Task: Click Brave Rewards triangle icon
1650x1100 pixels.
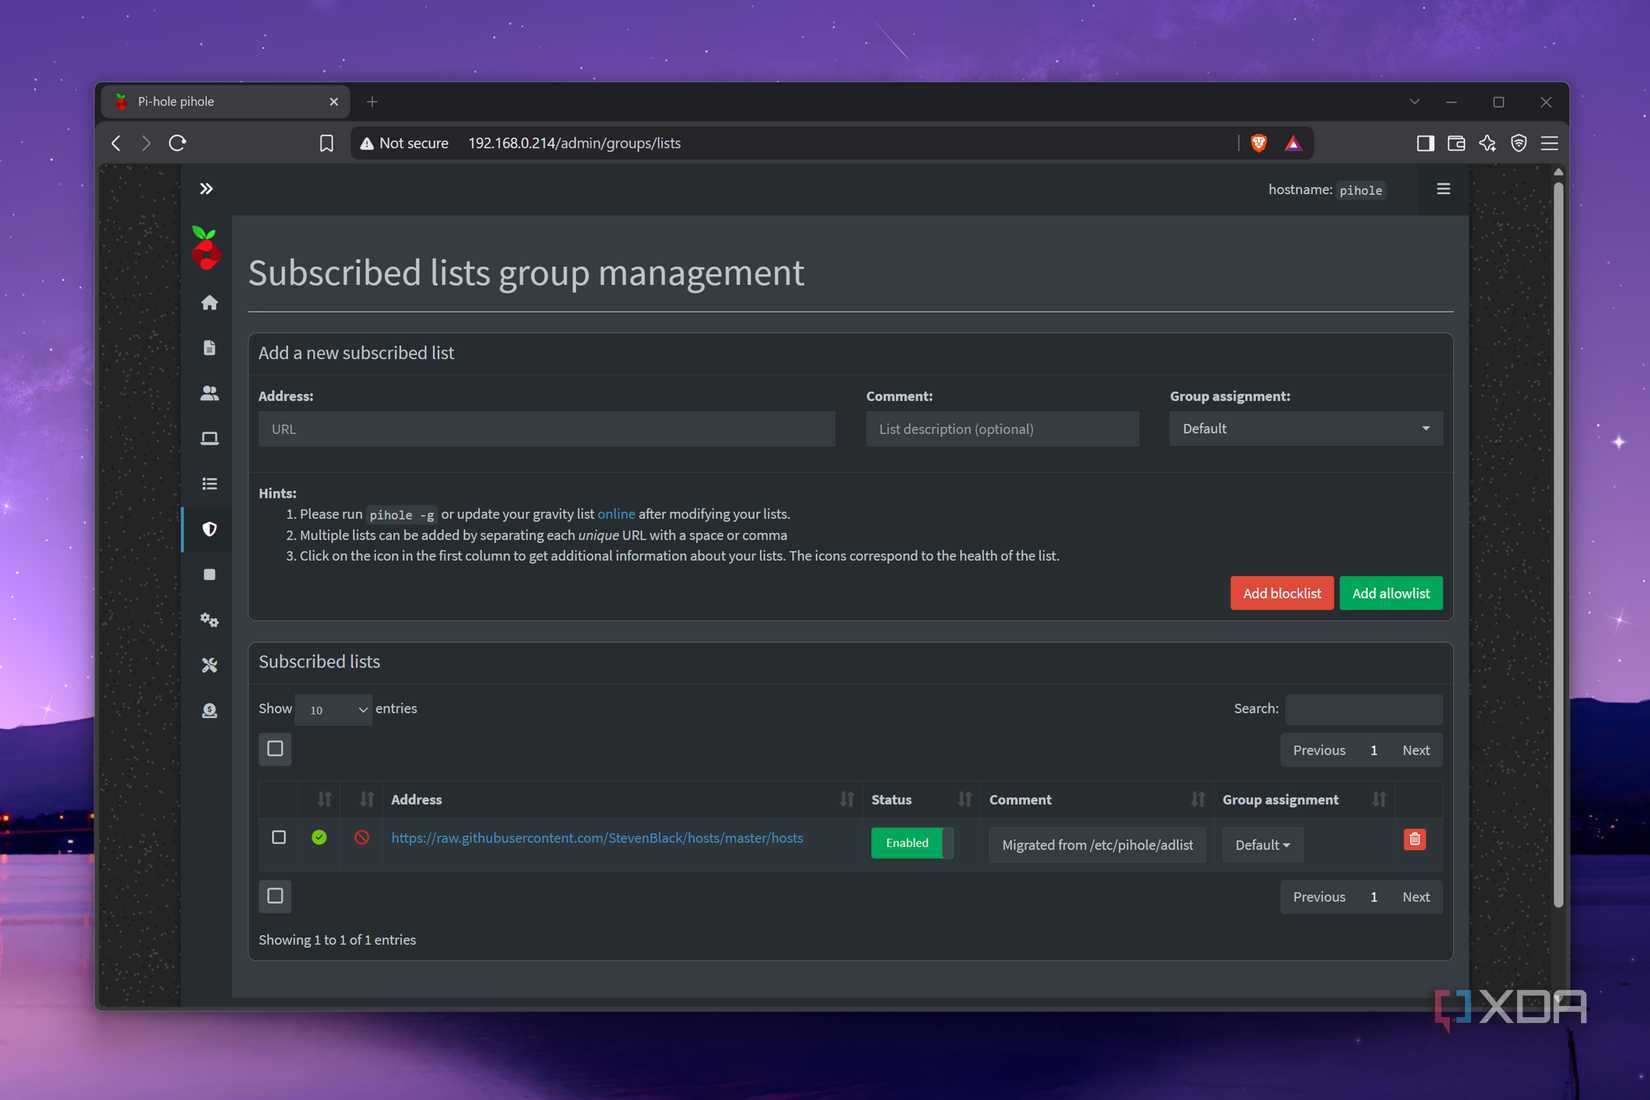Action: click(1293, 143)
